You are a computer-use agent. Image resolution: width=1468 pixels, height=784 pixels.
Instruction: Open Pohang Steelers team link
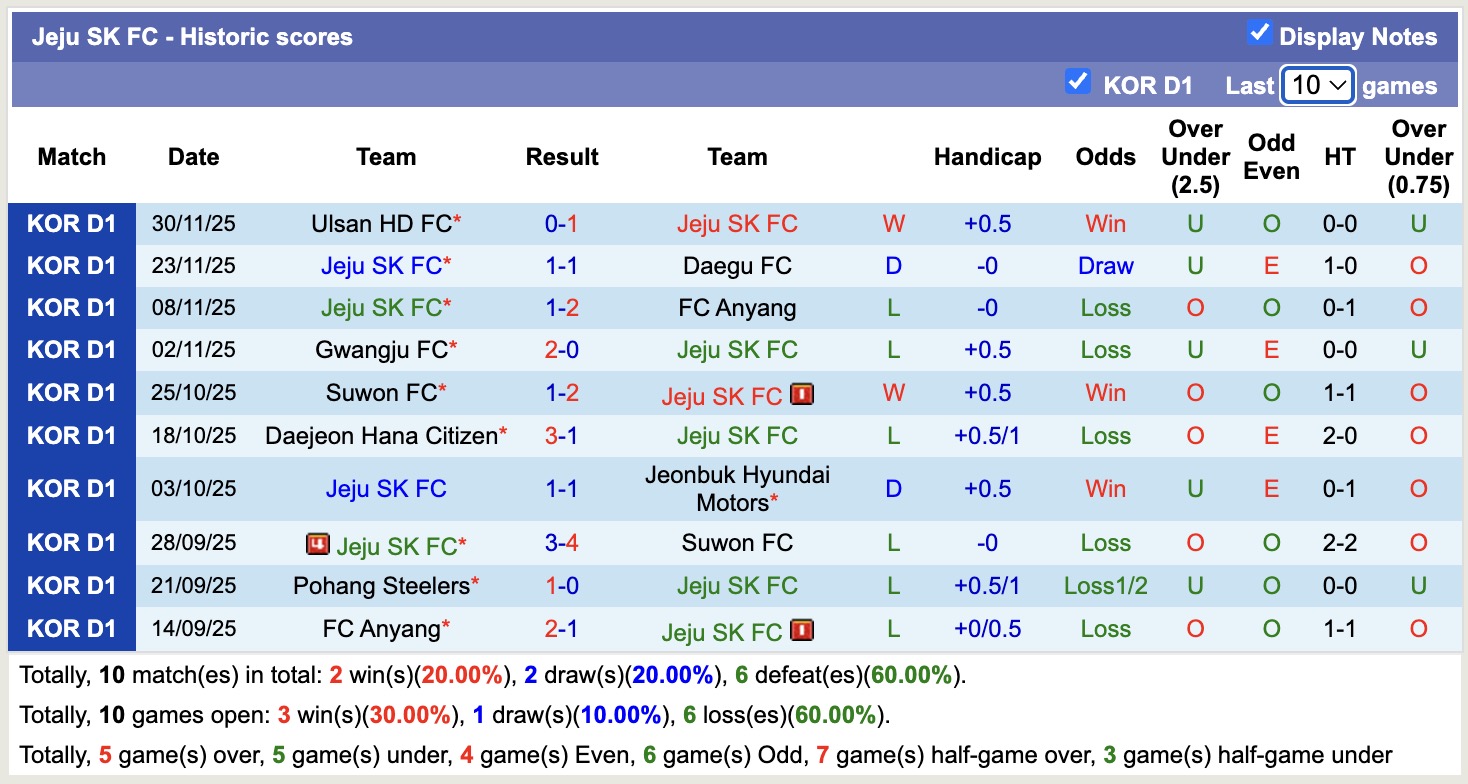pyautogui.click(x=381, y=586)
